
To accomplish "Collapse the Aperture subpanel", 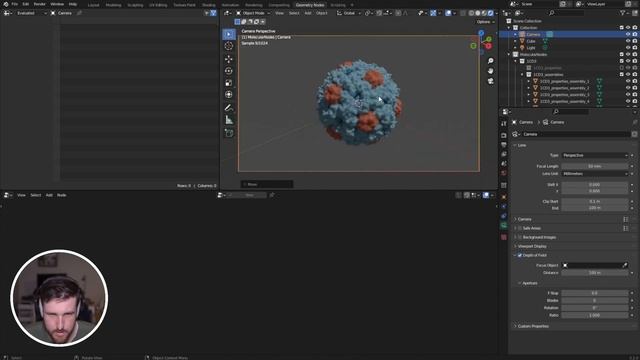I will (529, 283).
